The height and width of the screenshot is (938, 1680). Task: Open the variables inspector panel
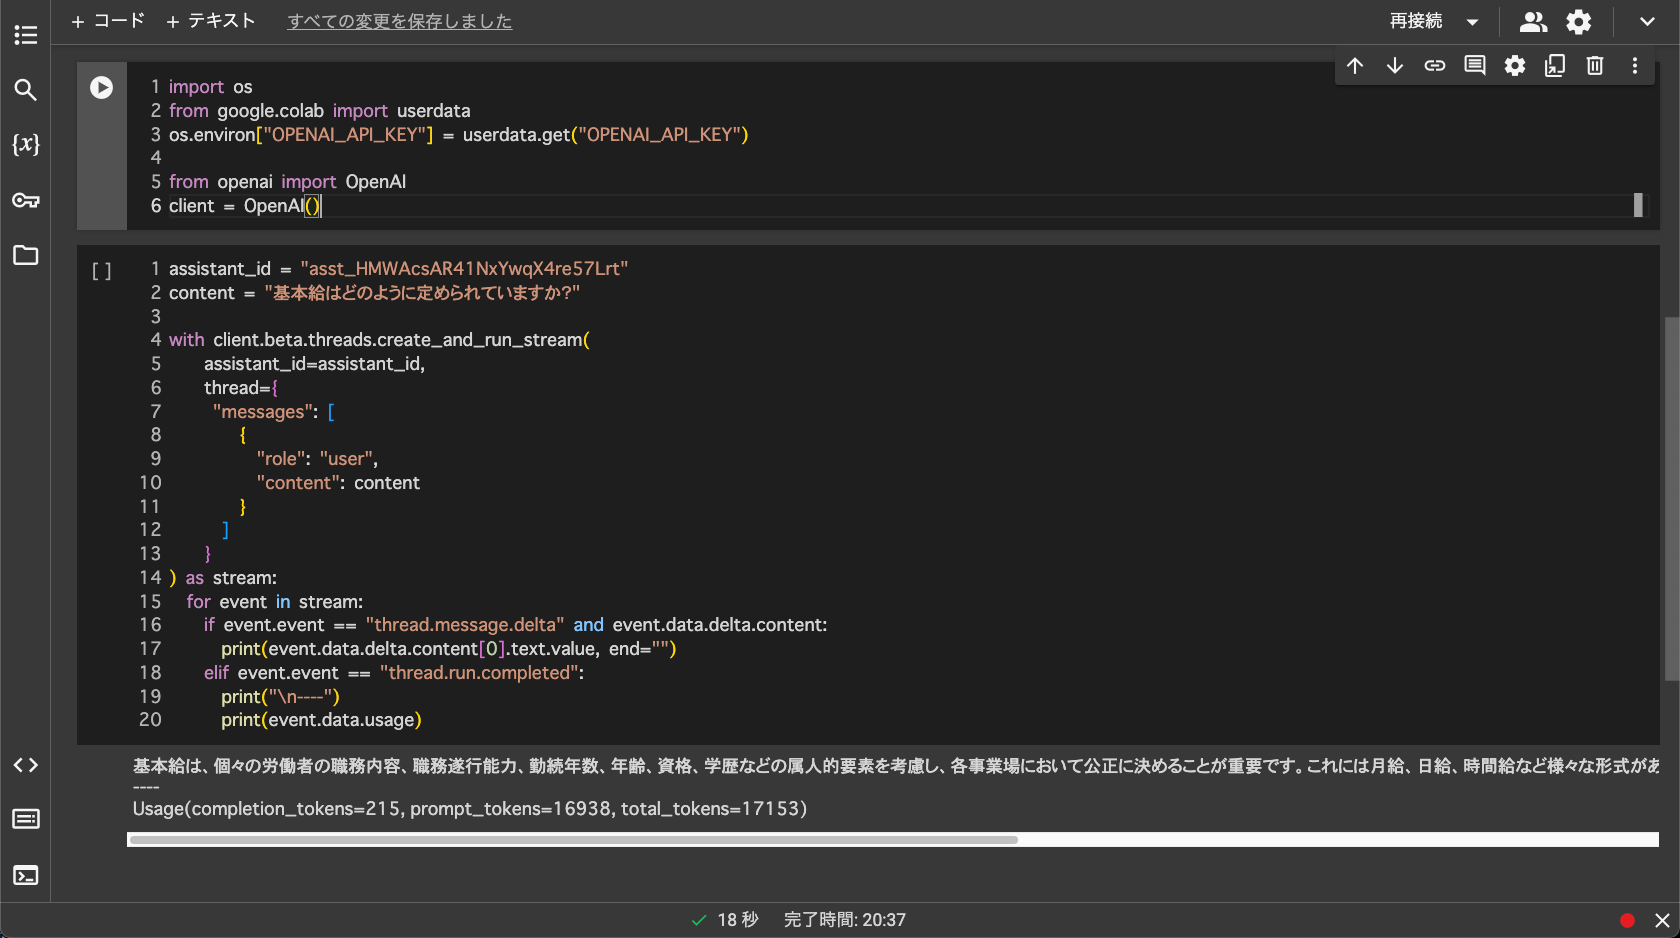tap(25, 145)
